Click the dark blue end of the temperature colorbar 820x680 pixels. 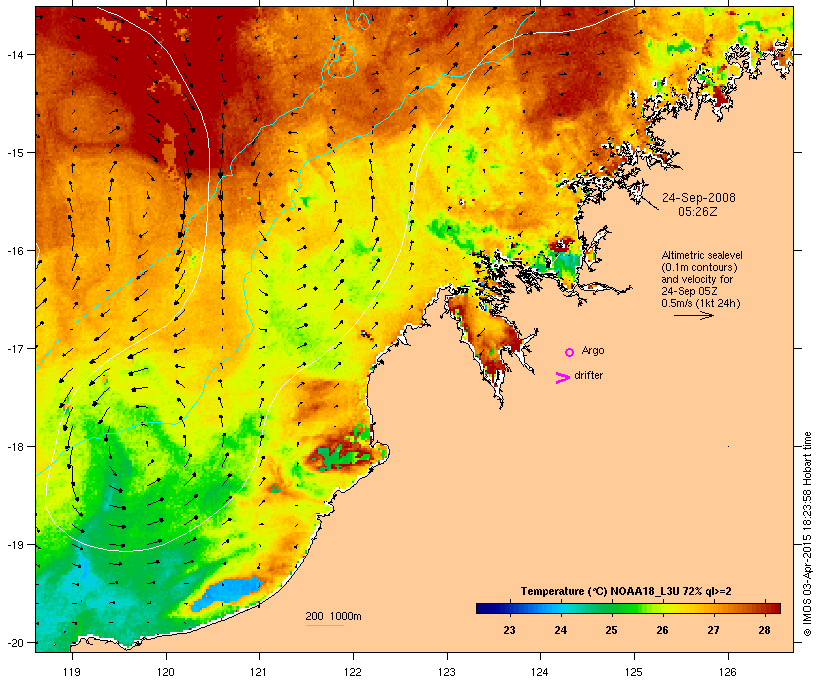click(486, 608)
